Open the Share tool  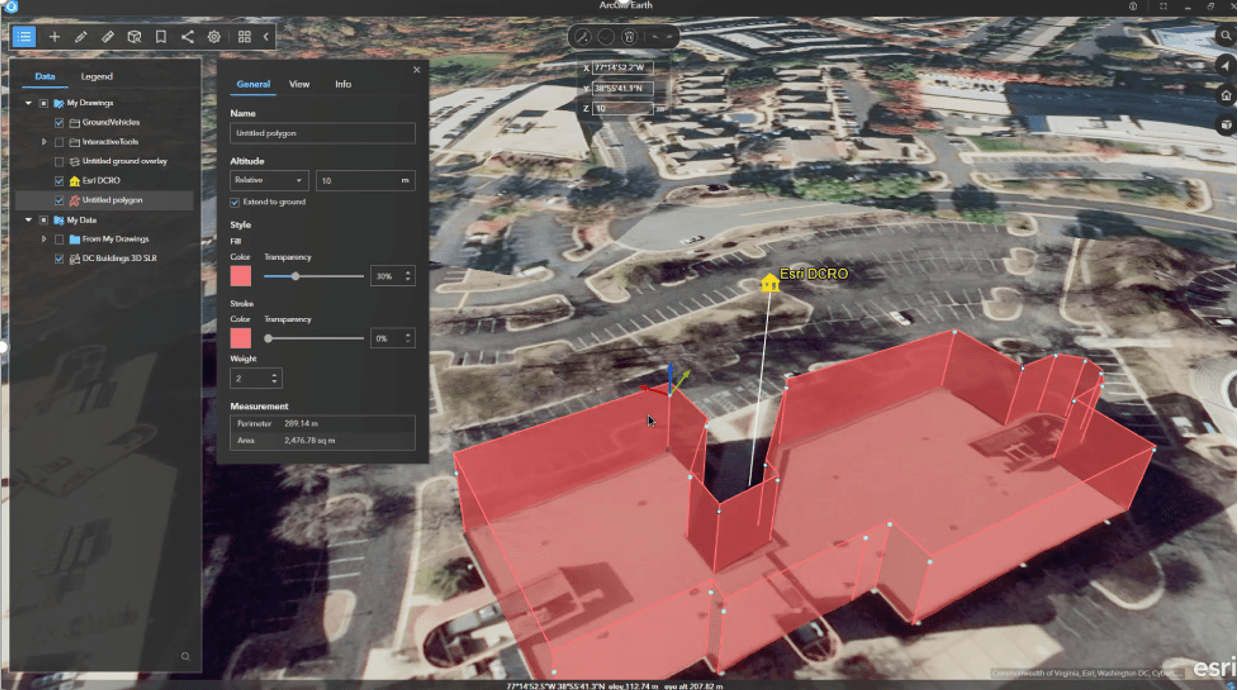187,37
